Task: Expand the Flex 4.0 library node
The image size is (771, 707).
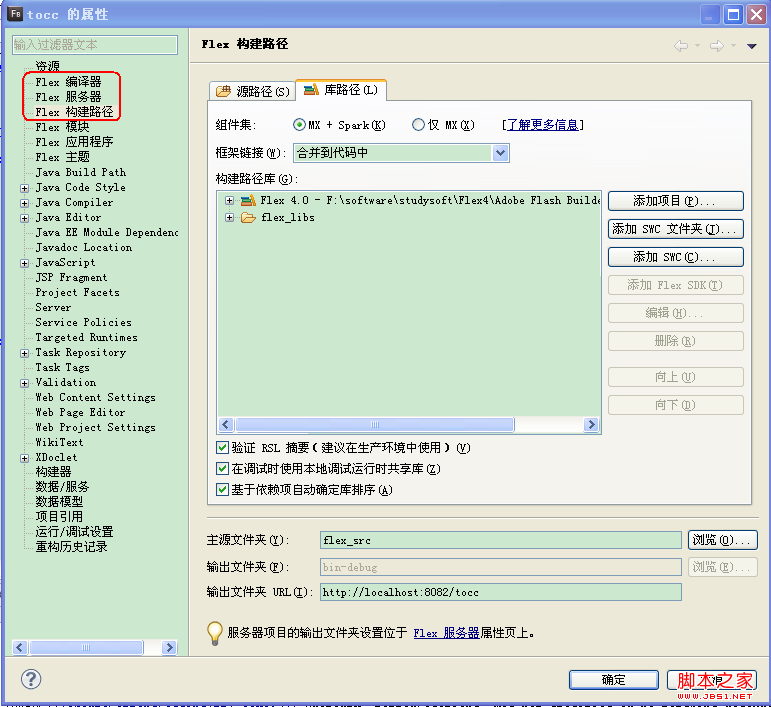Action: 229,200
